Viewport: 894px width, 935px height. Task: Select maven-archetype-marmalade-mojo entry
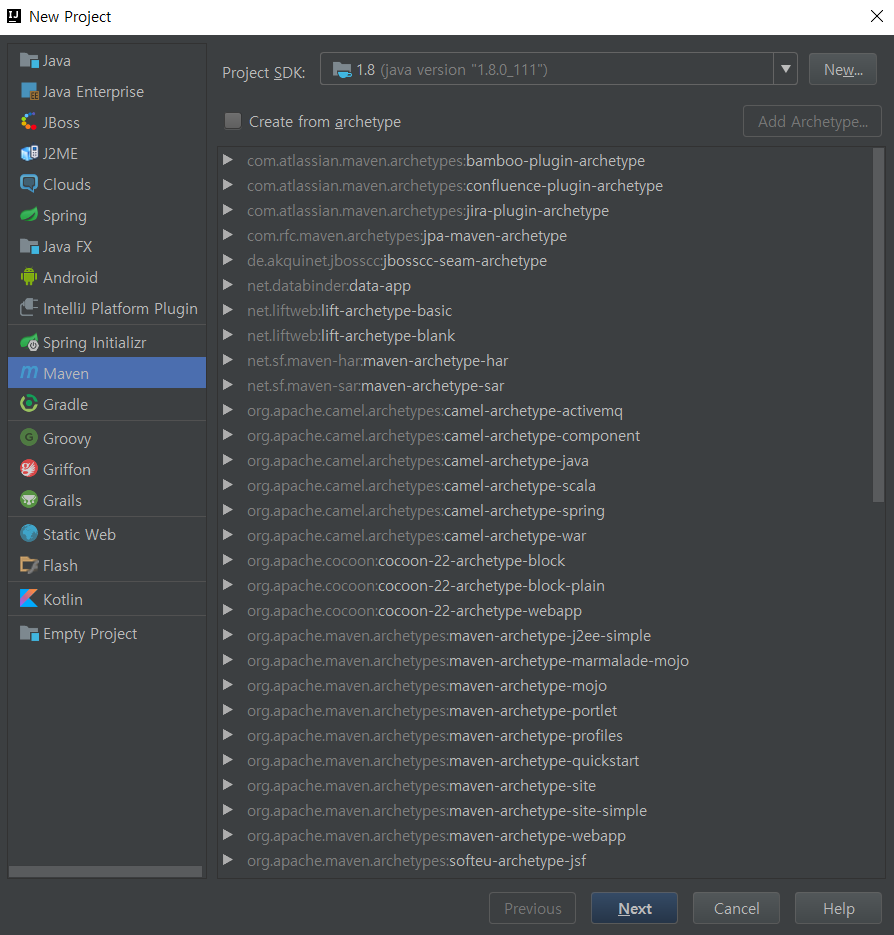click(x=468, y=661)
